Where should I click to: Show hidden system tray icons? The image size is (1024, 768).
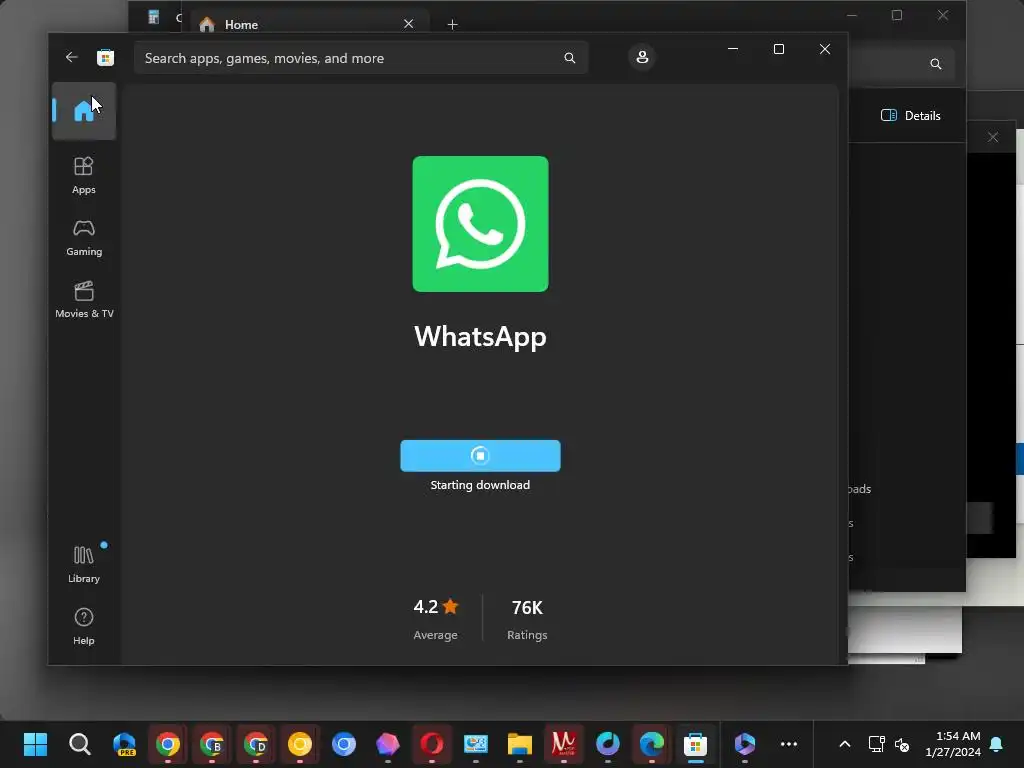[x=844, y=744]
